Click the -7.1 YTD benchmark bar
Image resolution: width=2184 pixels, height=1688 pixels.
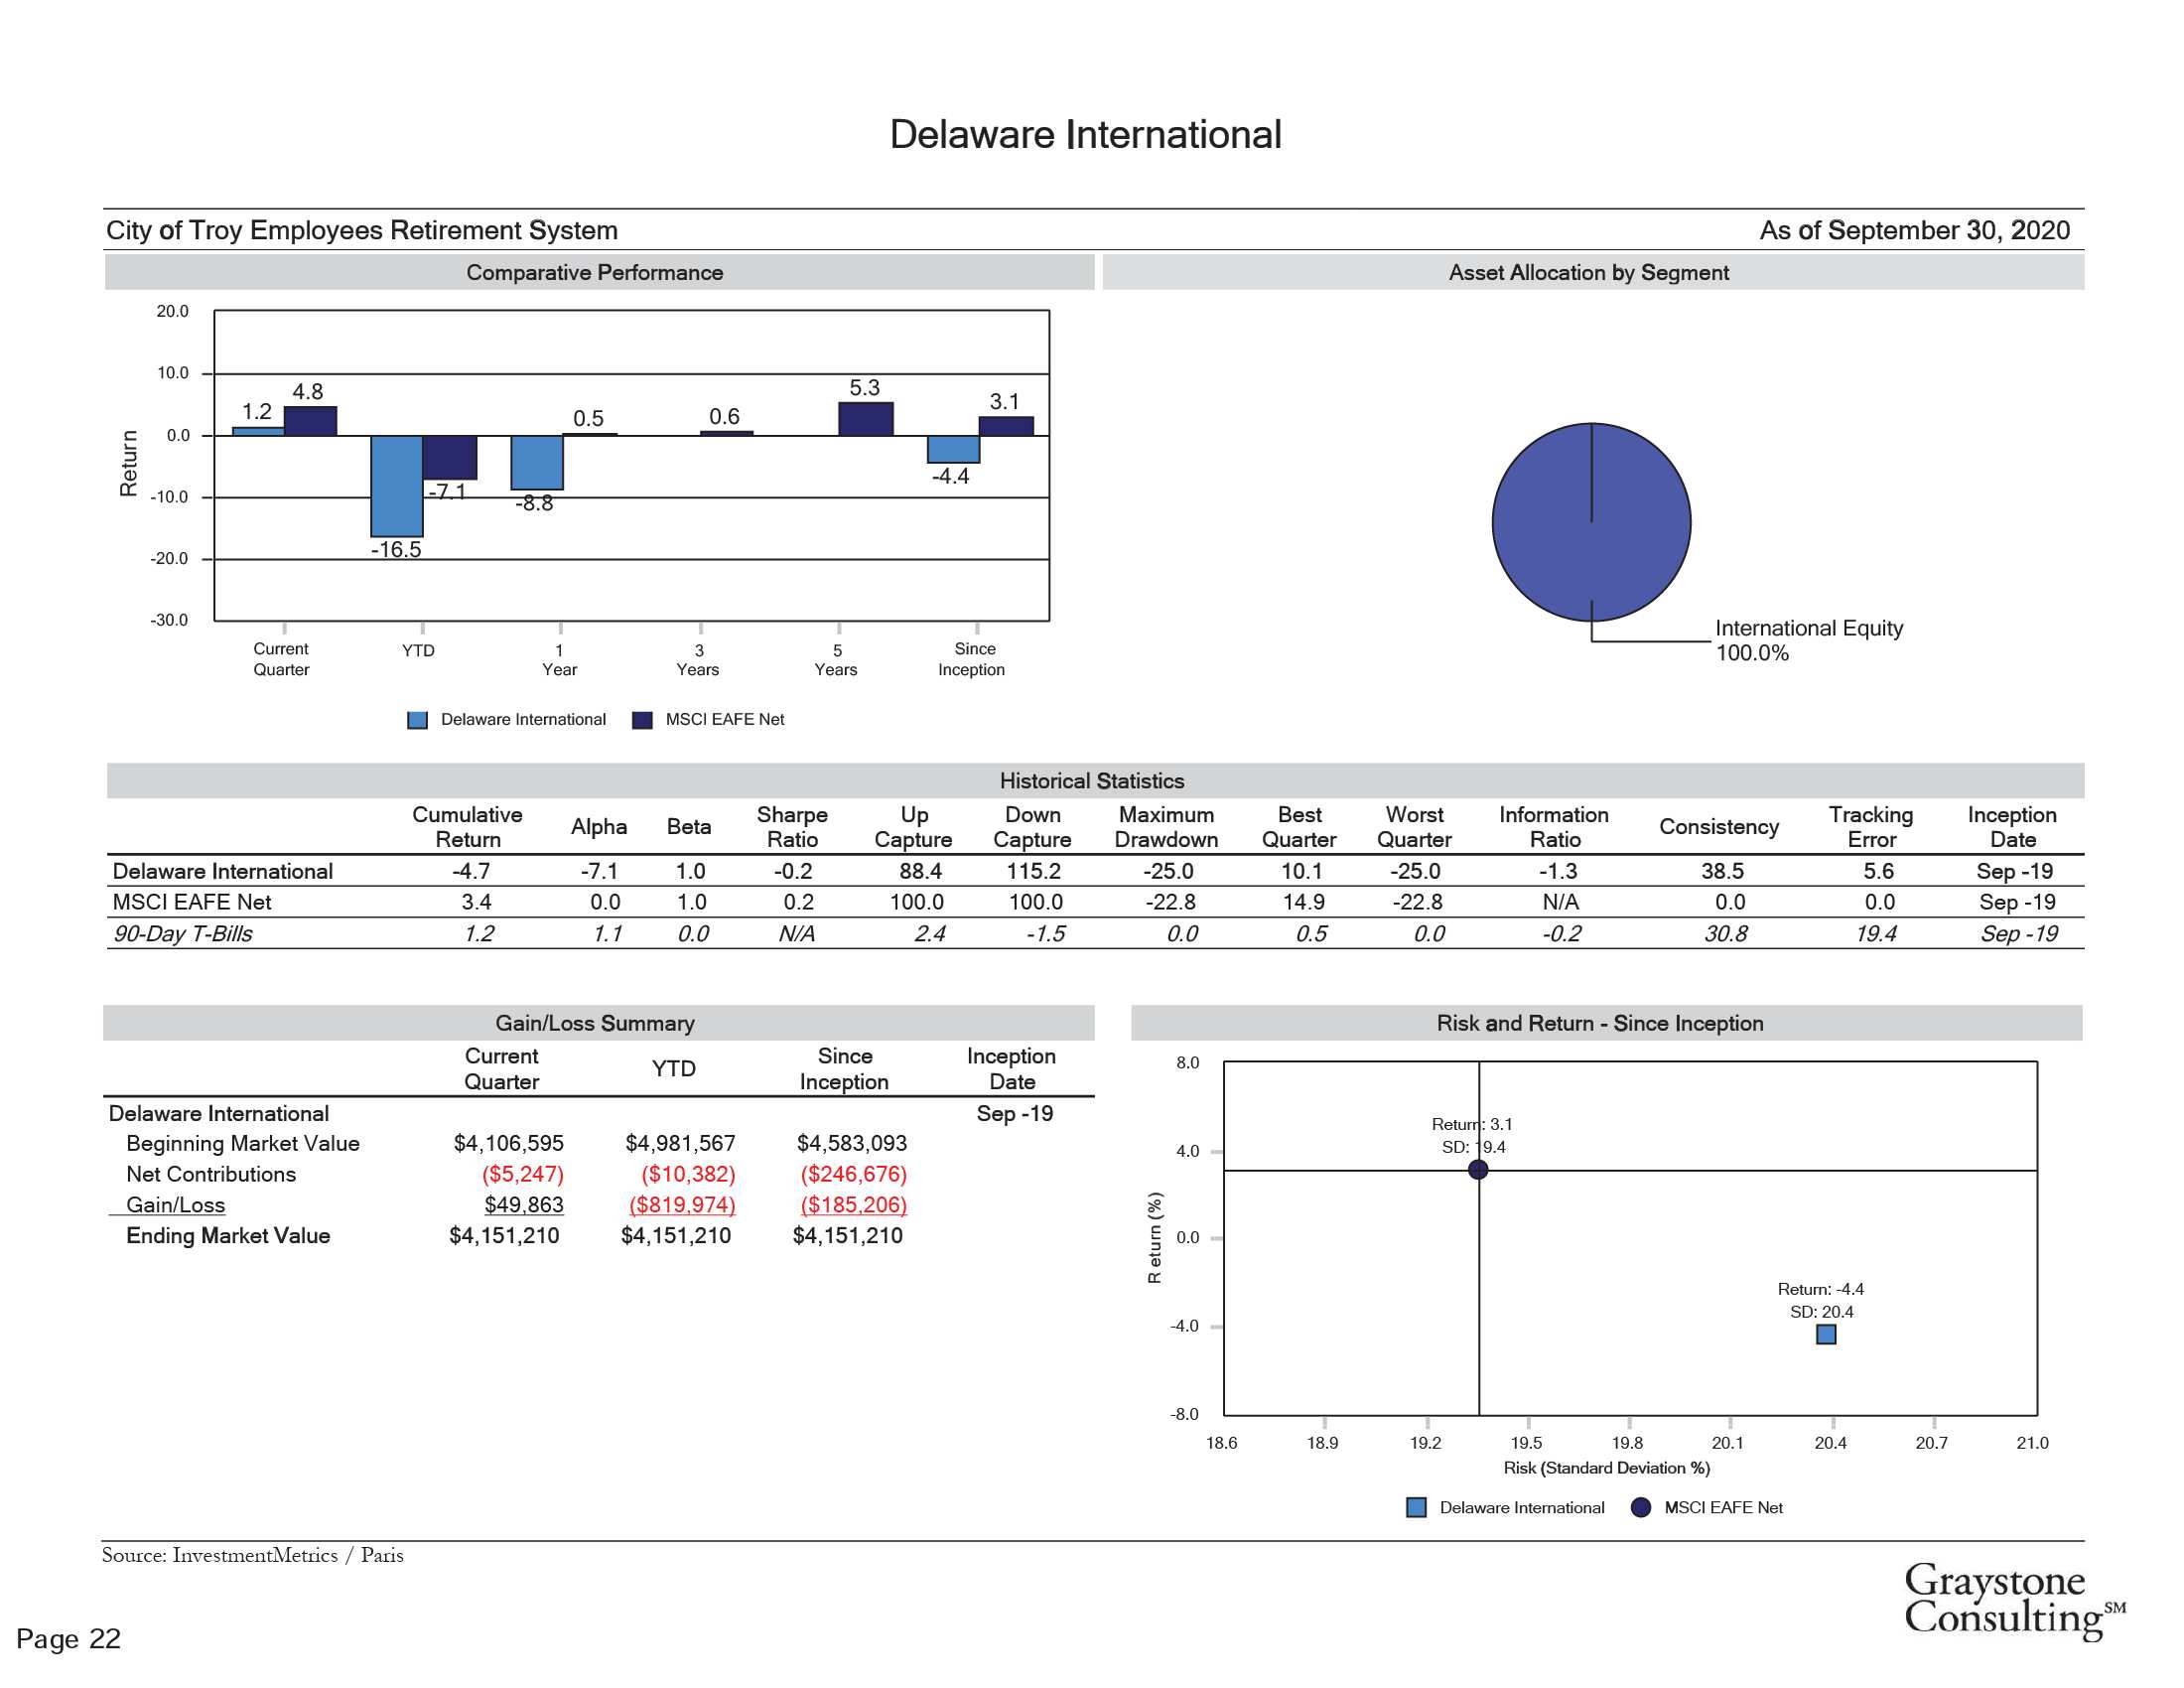(x=450, y=458)
